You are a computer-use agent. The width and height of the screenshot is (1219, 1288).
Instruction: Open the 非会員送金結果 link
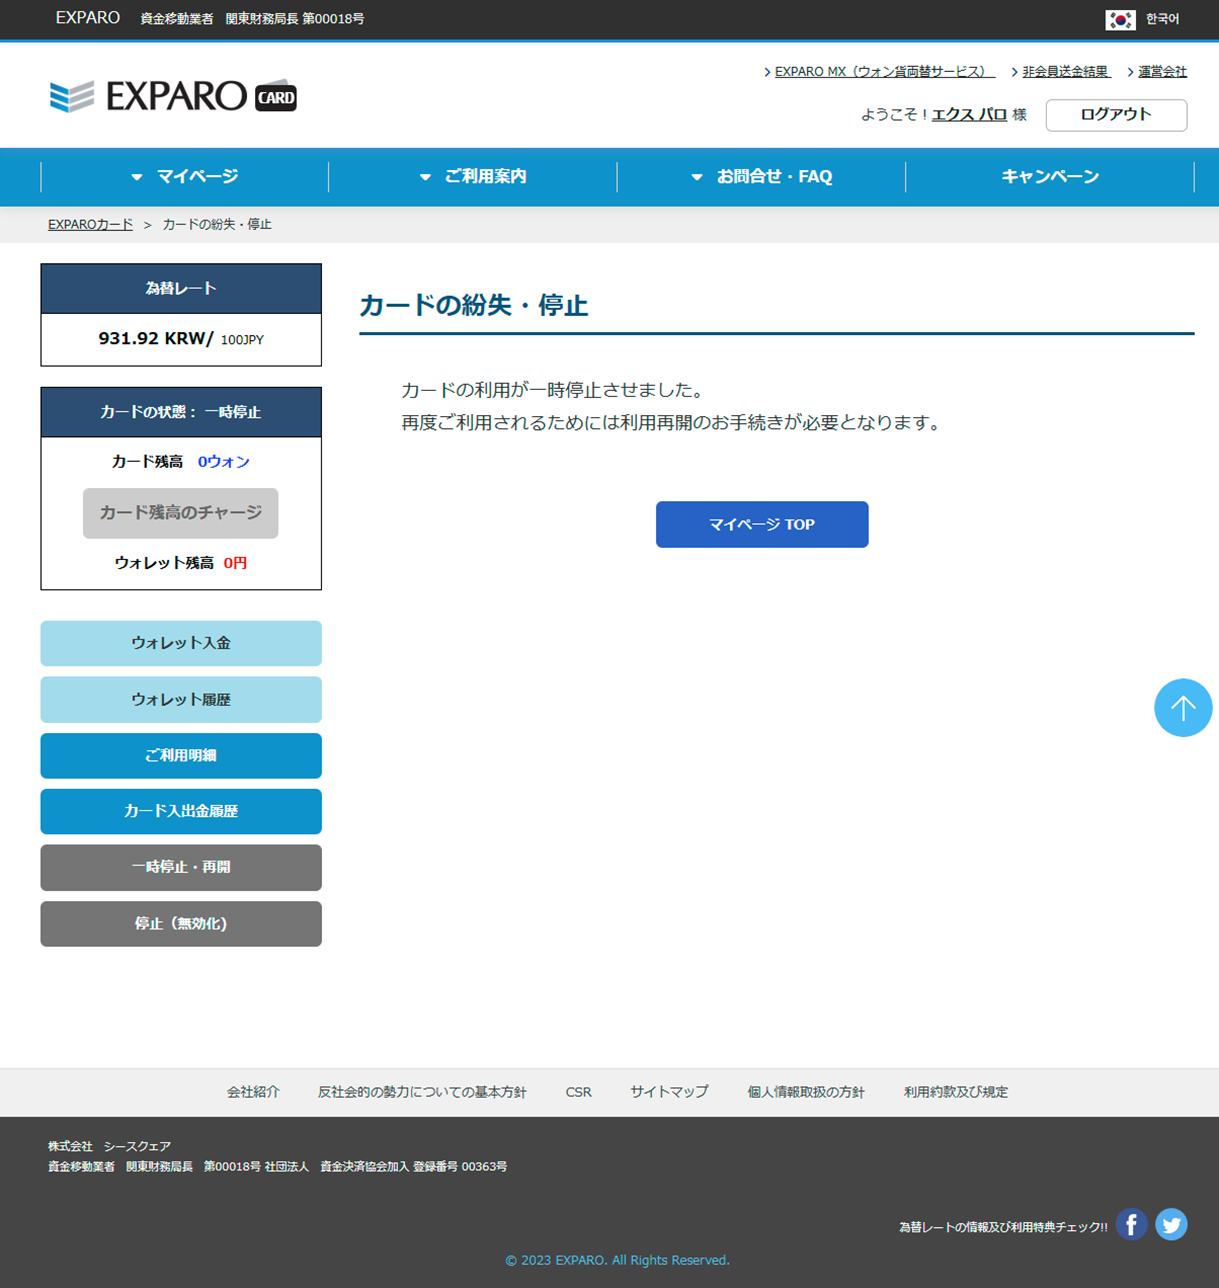[1065, 72]
